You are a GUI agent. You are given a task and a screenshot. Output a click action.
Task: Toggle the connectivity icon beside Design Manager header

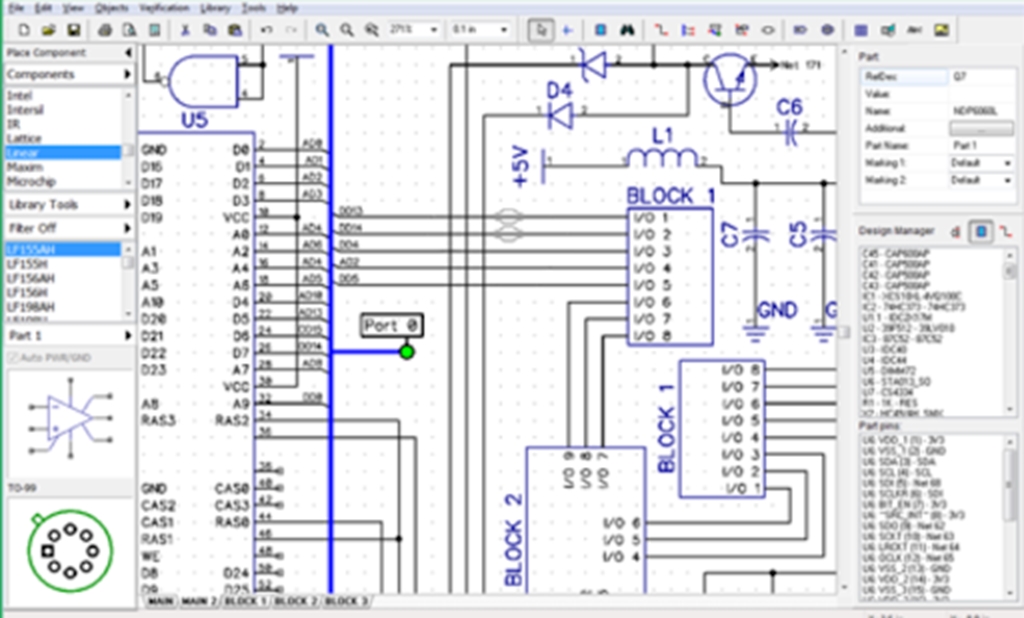coord(1007,231)
